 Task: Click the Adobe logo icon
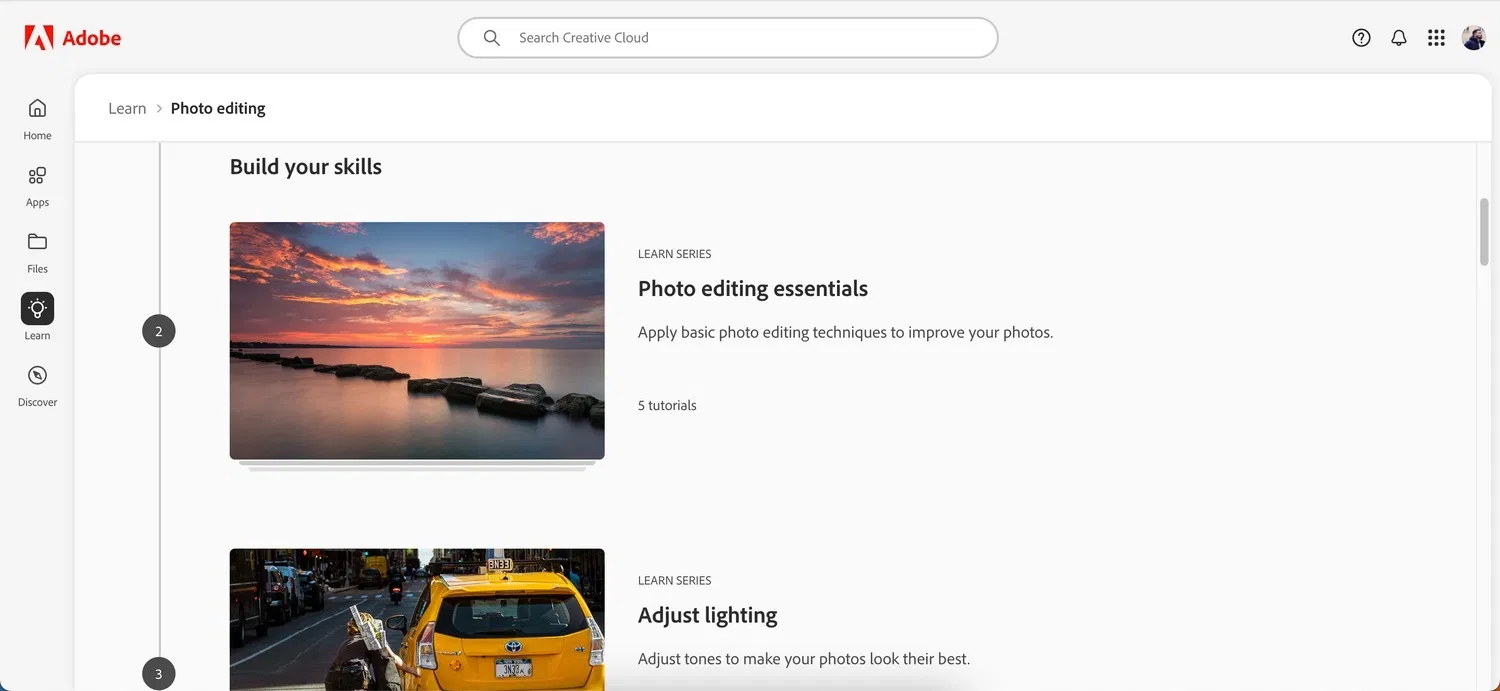pos(39,38)
